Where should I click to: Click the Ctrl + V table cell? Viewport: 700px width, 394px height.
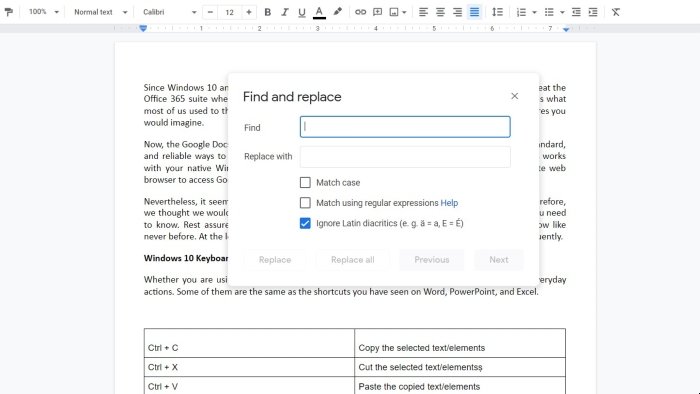tap(249, 386)
